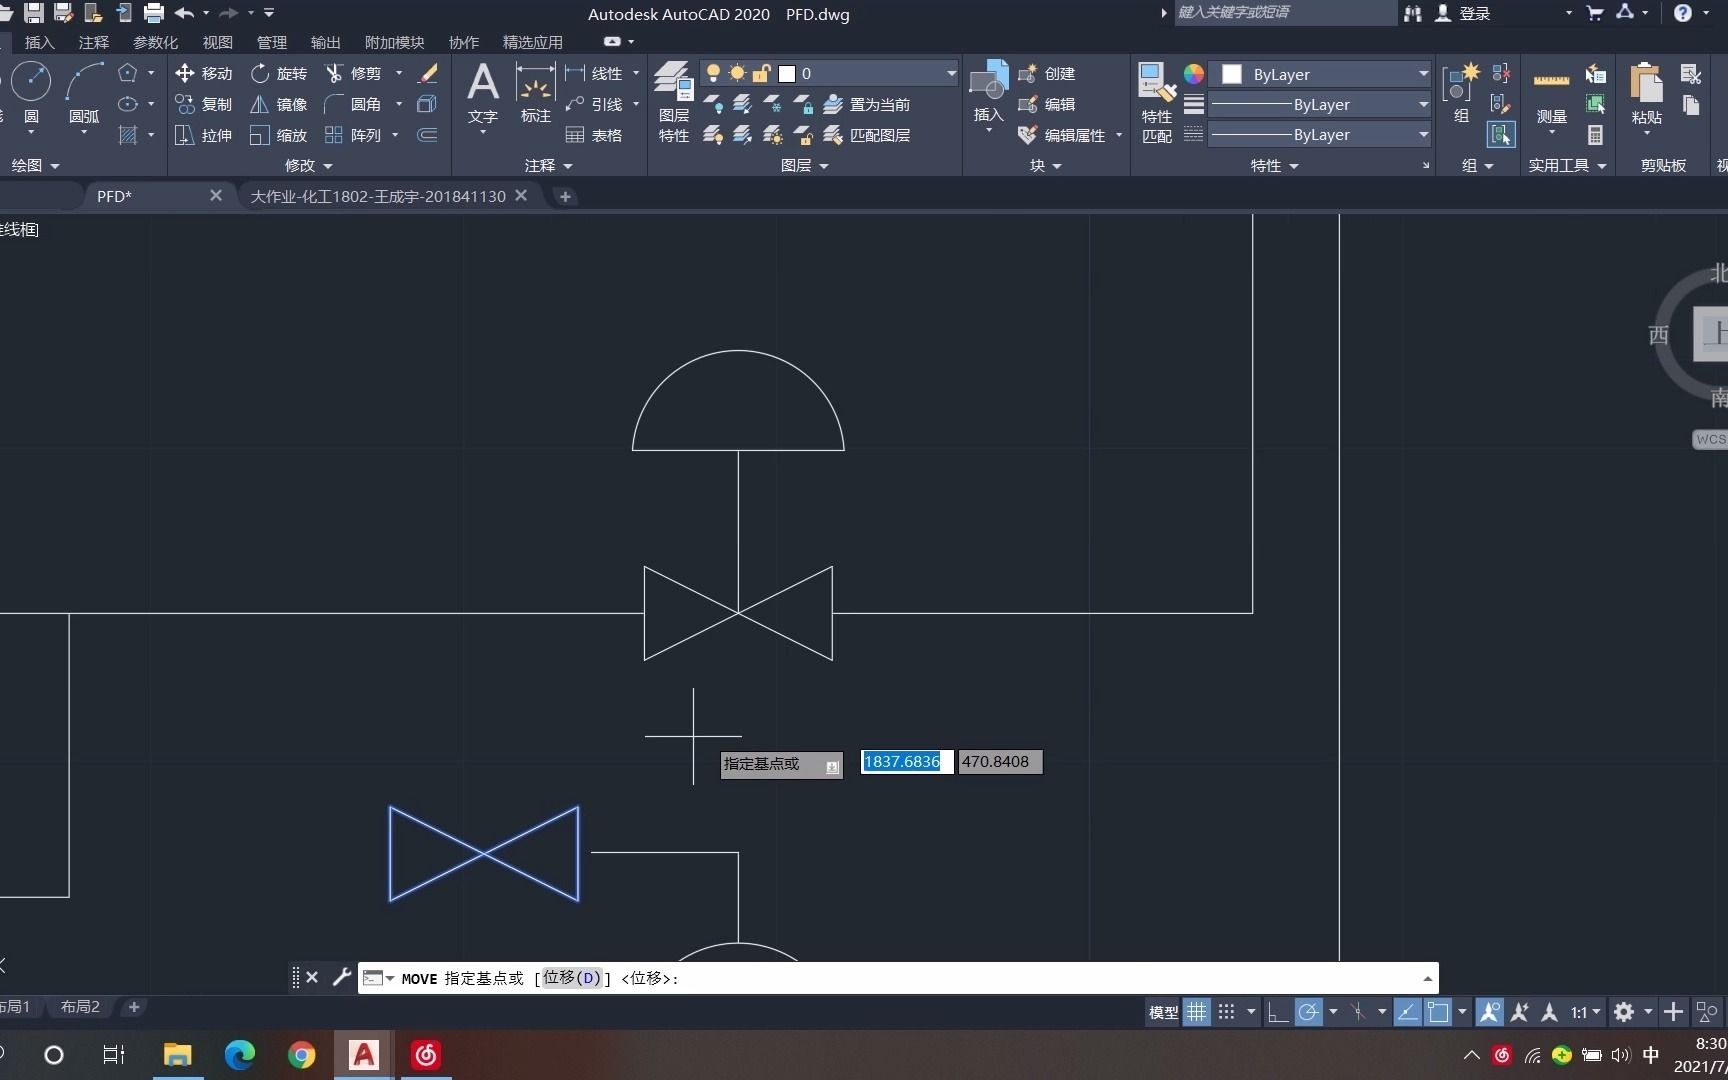Click Match Properties (特性匹配) icon
Screen dimensions: 1728x1080
[1157, 103]
